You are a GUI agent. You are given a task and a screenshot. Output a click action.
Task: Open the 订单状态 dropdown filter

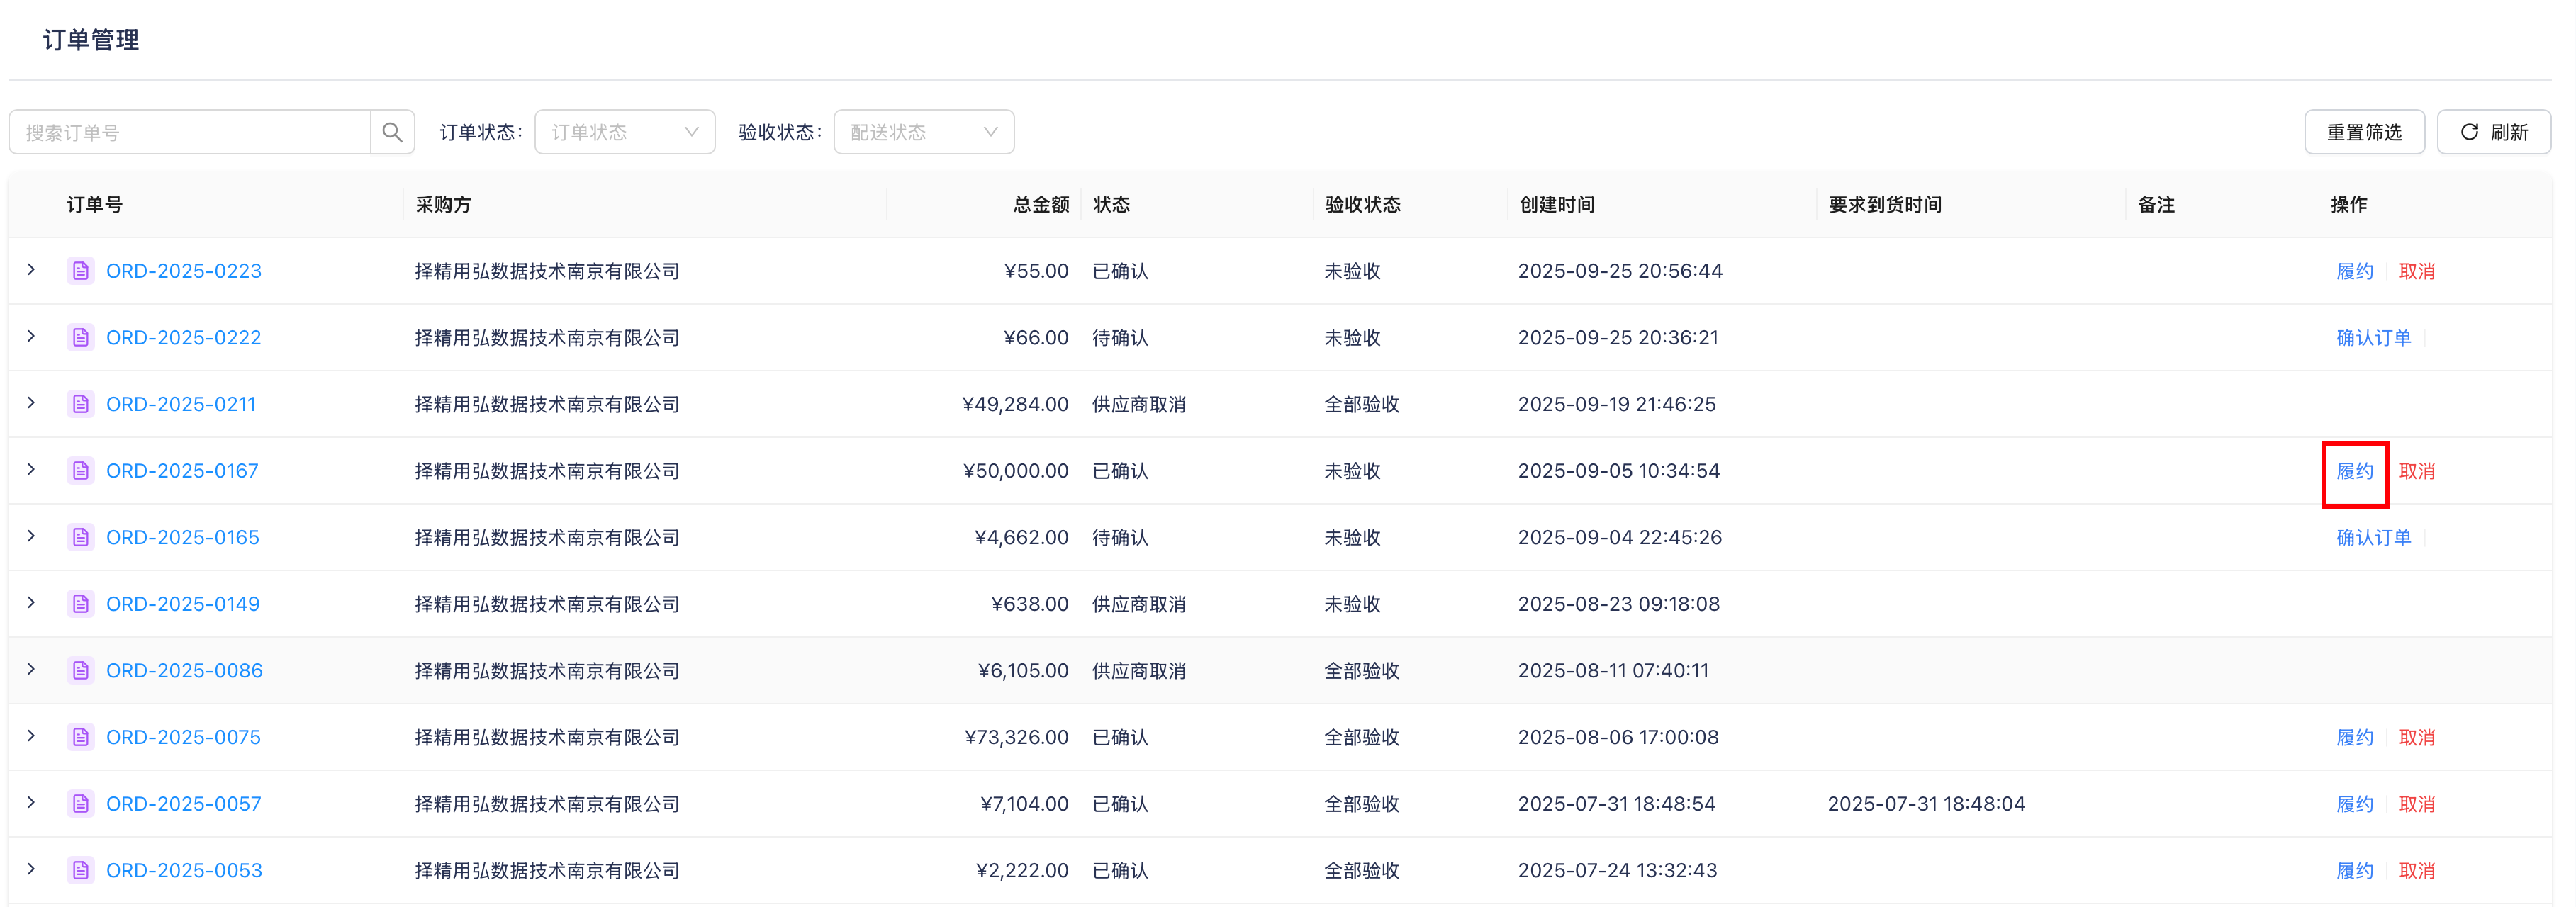pyautogui.click(x=624, y=132)
